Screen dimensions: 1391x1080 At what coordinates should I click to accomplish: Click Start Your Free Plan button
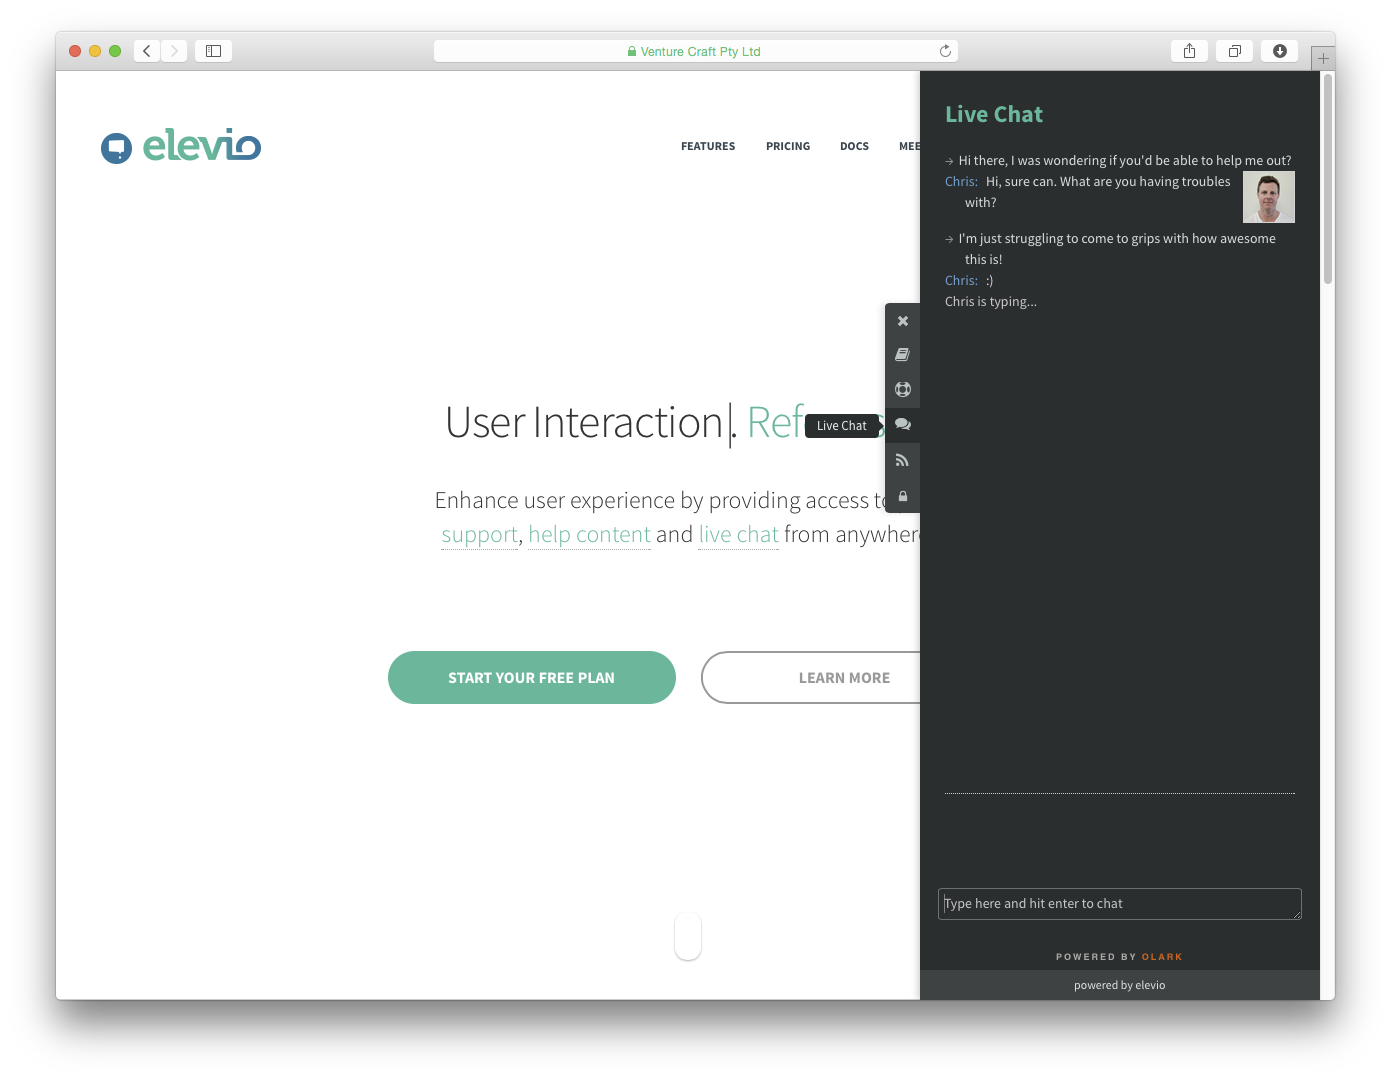(531, 678)
